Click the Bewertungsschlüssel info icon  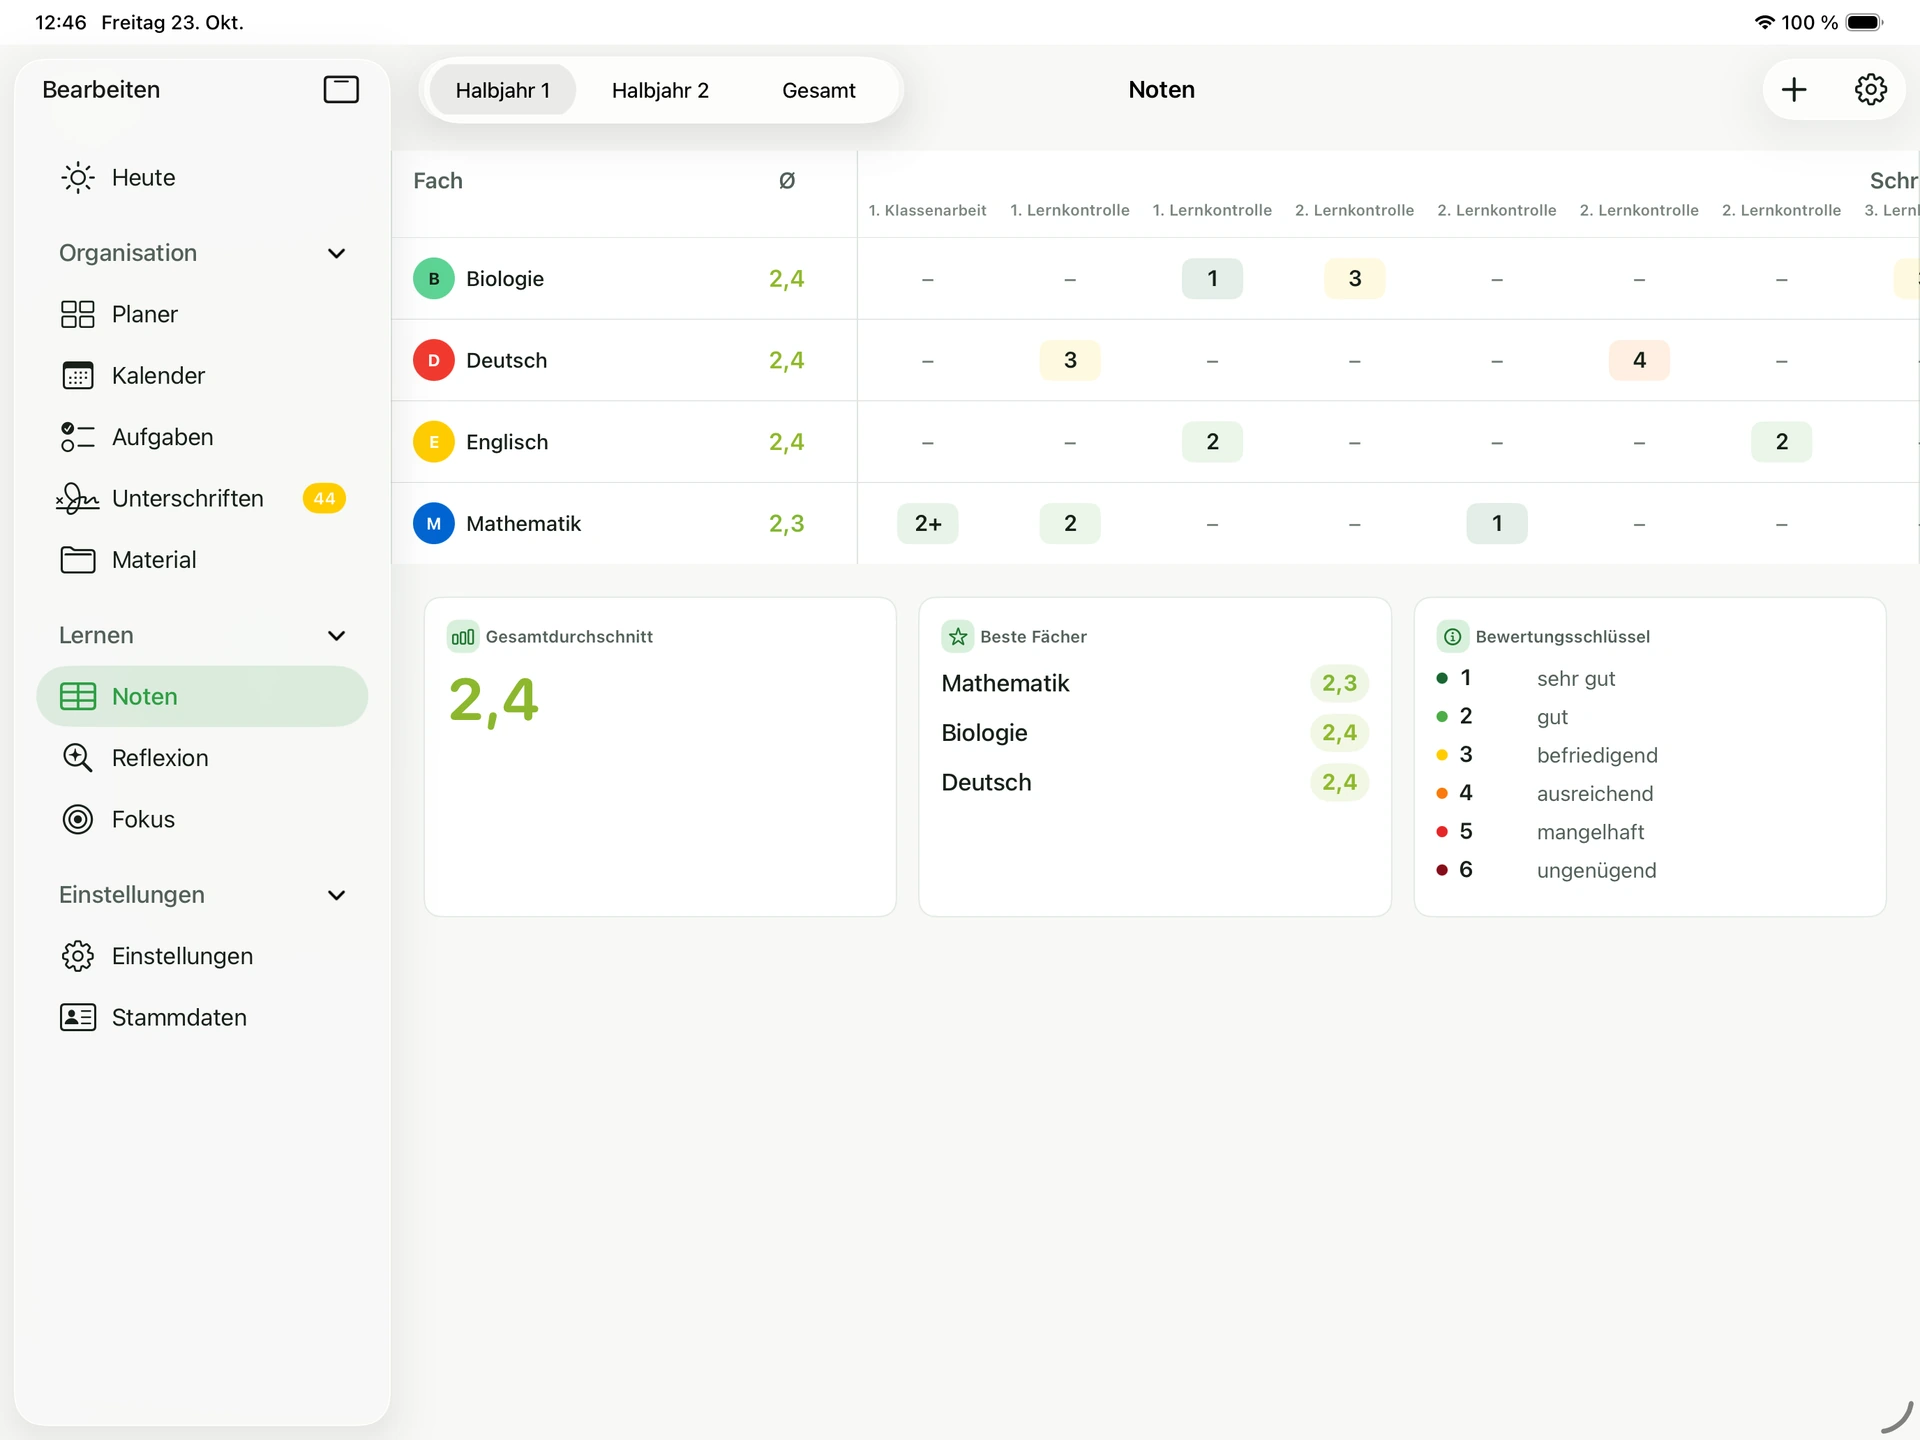1452,637
